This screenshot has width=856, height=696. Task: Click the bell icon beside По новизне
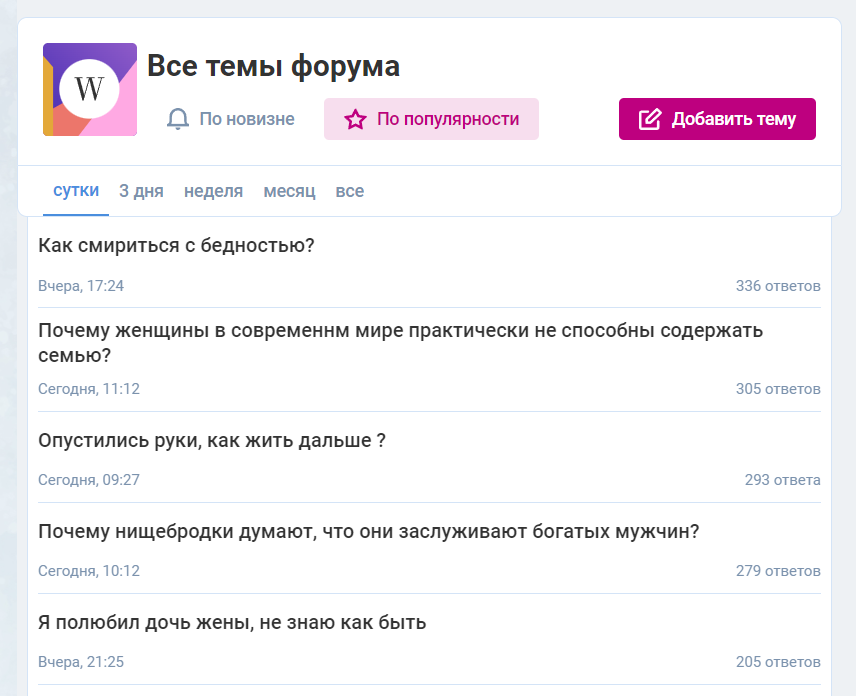(x=178, y=119)
